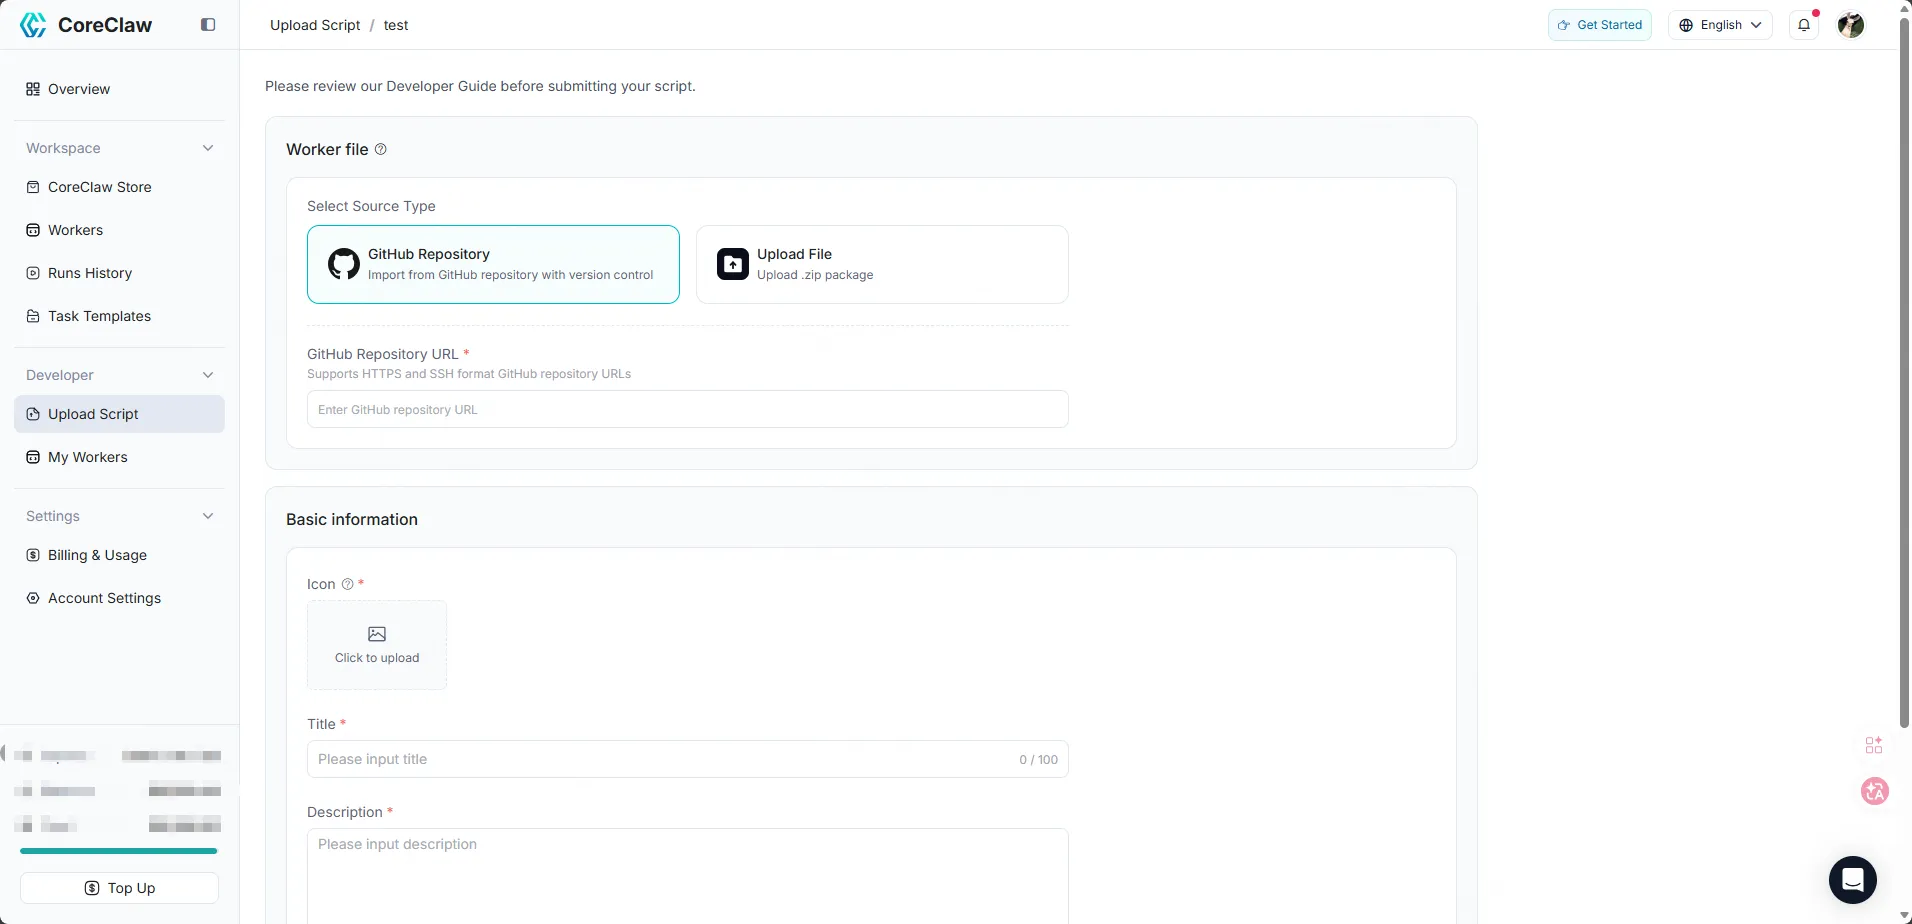The image size is (1912, 924).
Task: Click the CoreClaw logo icon
Action: [33, 25]
